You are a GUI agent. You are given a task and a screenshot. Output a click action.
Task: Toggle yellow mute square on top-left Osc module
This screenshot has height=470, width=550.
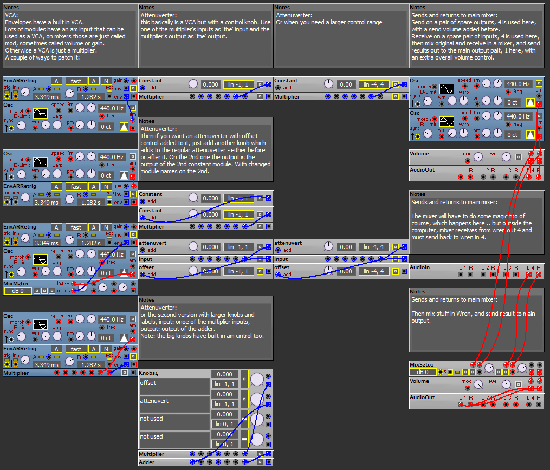coord(133,108)
